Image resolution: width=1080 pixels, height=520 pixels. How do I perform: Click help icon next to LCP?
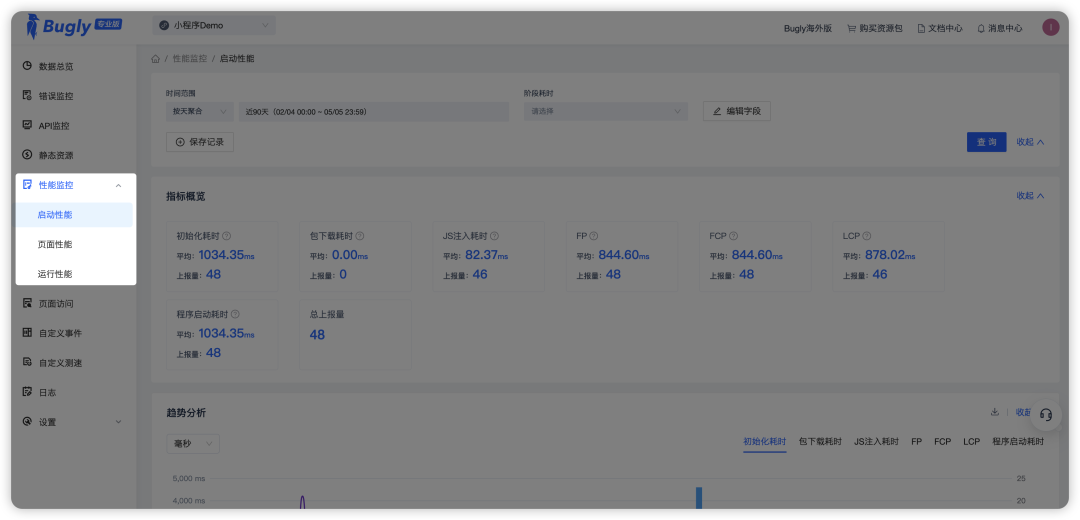866,236
